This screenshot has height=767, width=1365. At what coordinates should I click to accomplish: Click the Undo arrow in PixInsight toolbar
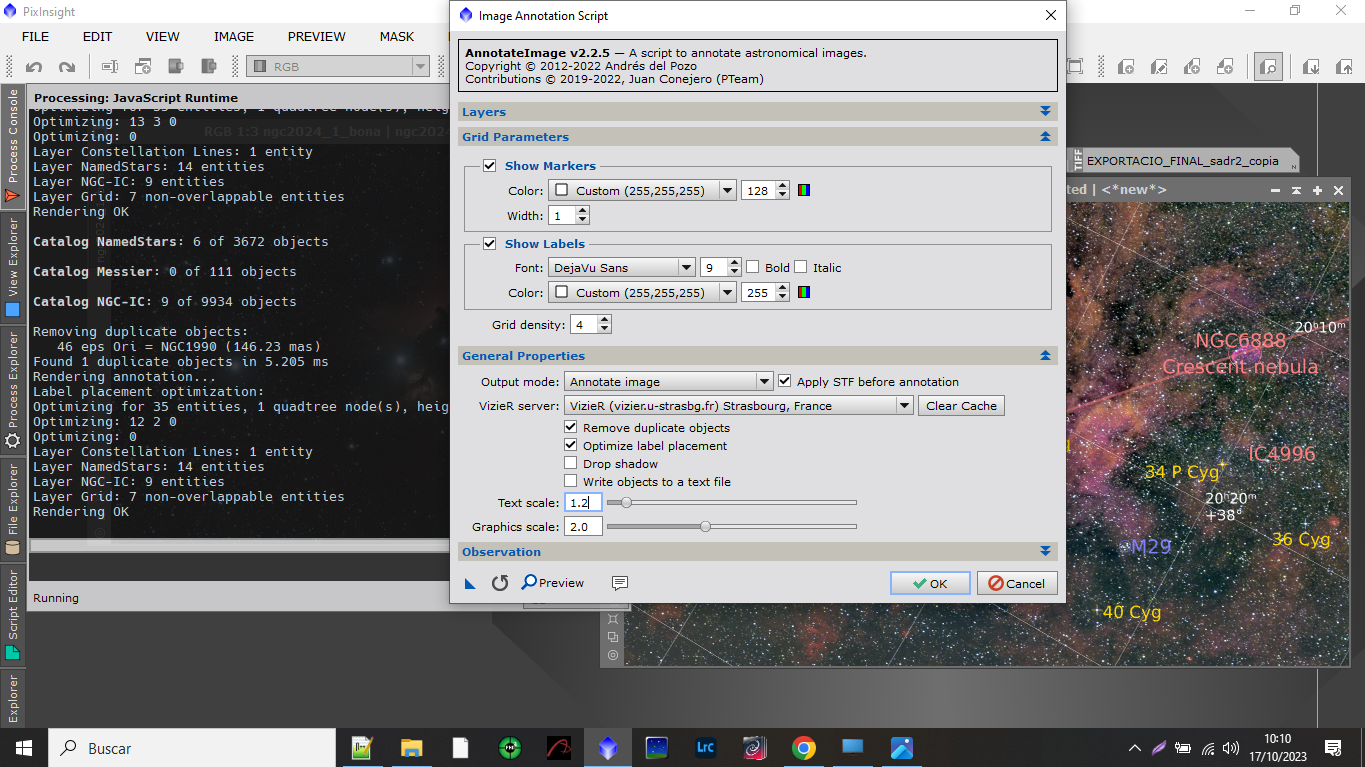(x=34, y=67)
